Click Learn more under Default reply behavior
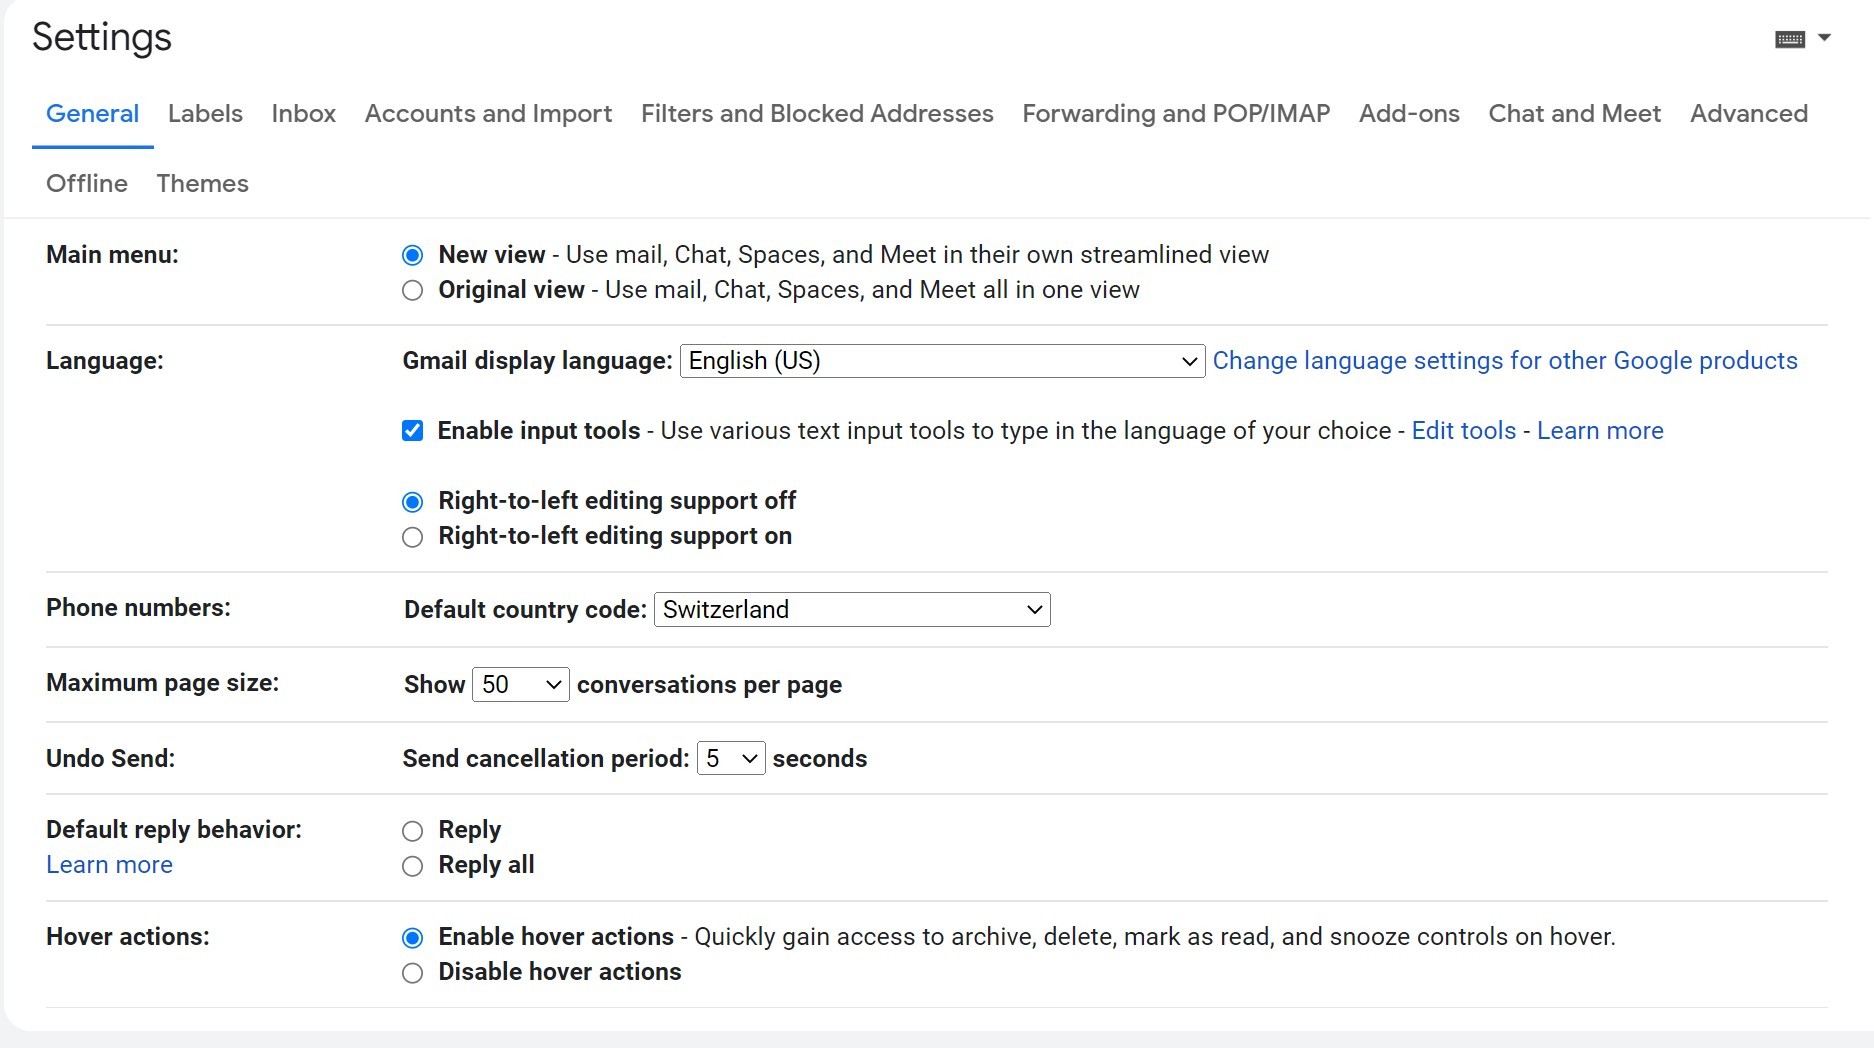The image size is (1874, 1048). 109,865
